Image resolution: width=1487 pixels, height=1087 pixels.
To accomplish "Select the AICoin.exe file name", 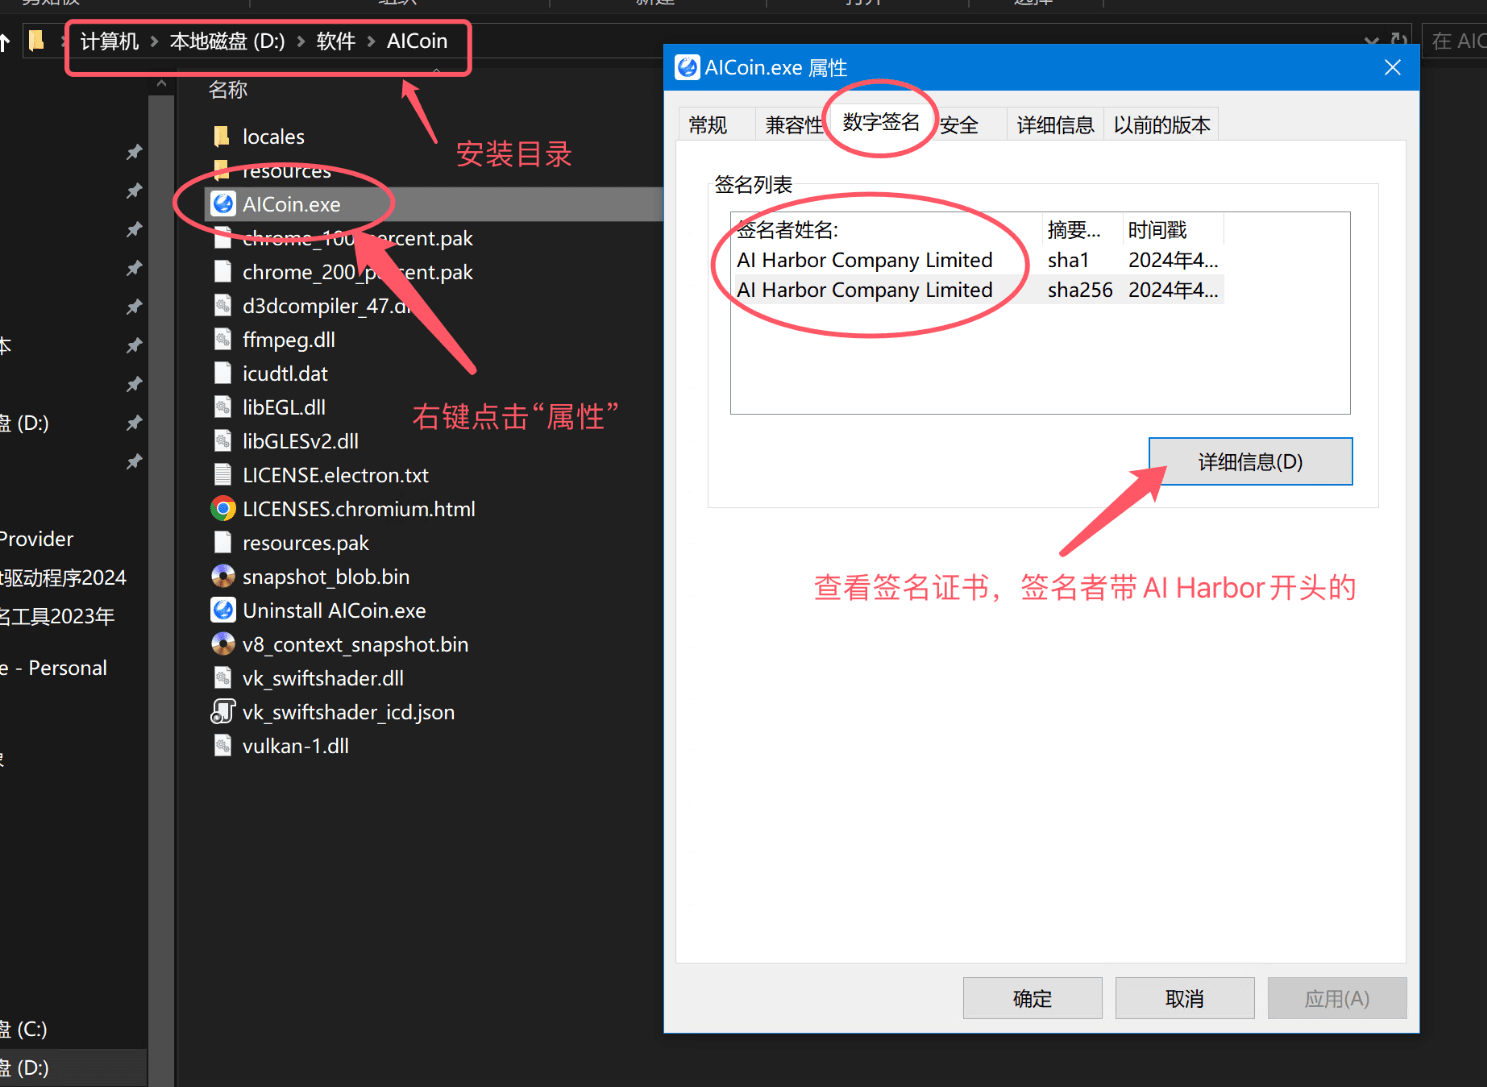I will click(x=291, y=204).
